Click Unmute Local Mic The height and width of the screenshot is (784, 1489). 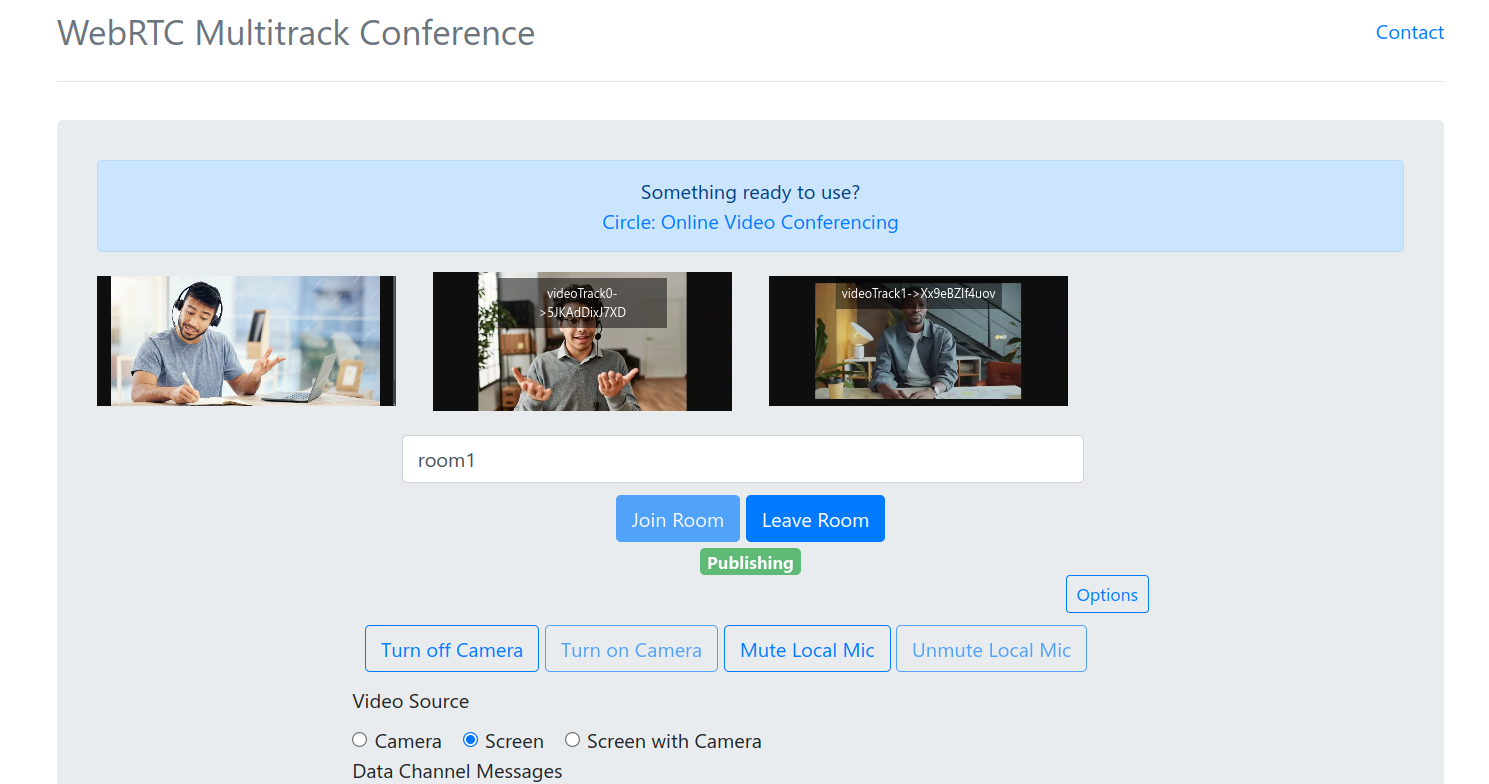click(991, 649)
